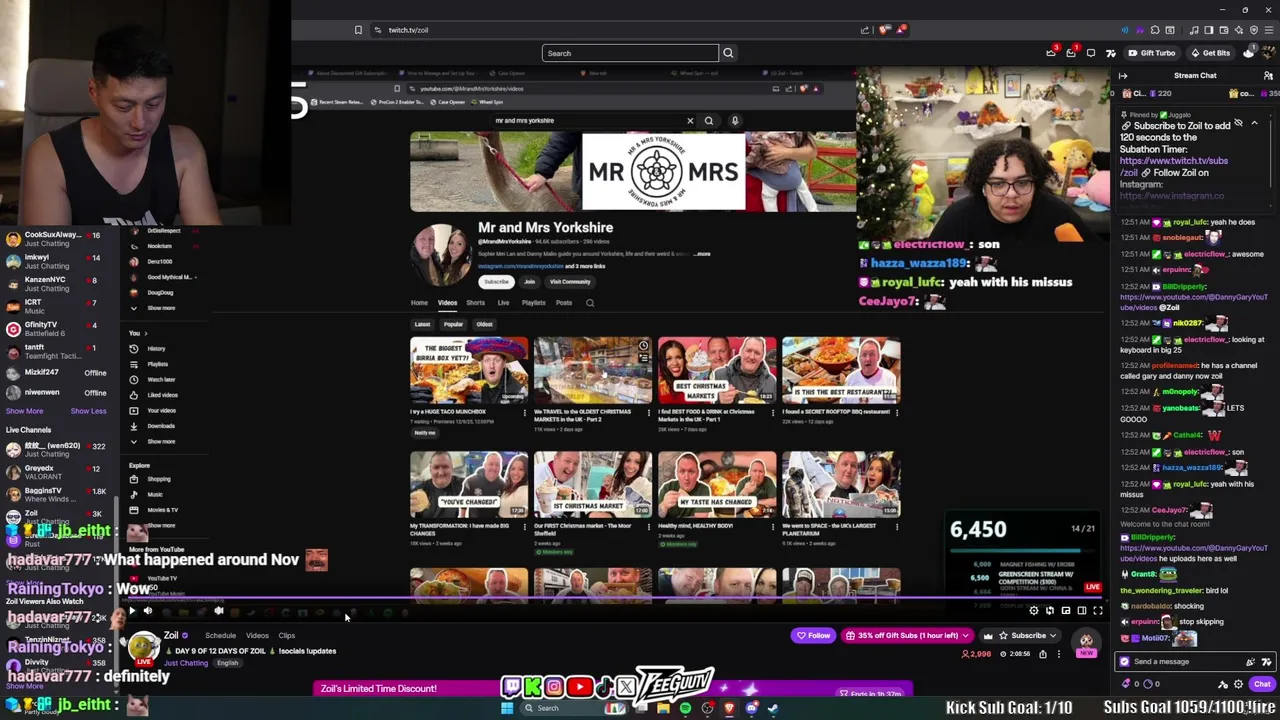The width and height of the screenshot is (1280, 720).
Task: Click the purple Follow button
Action: 813,635
